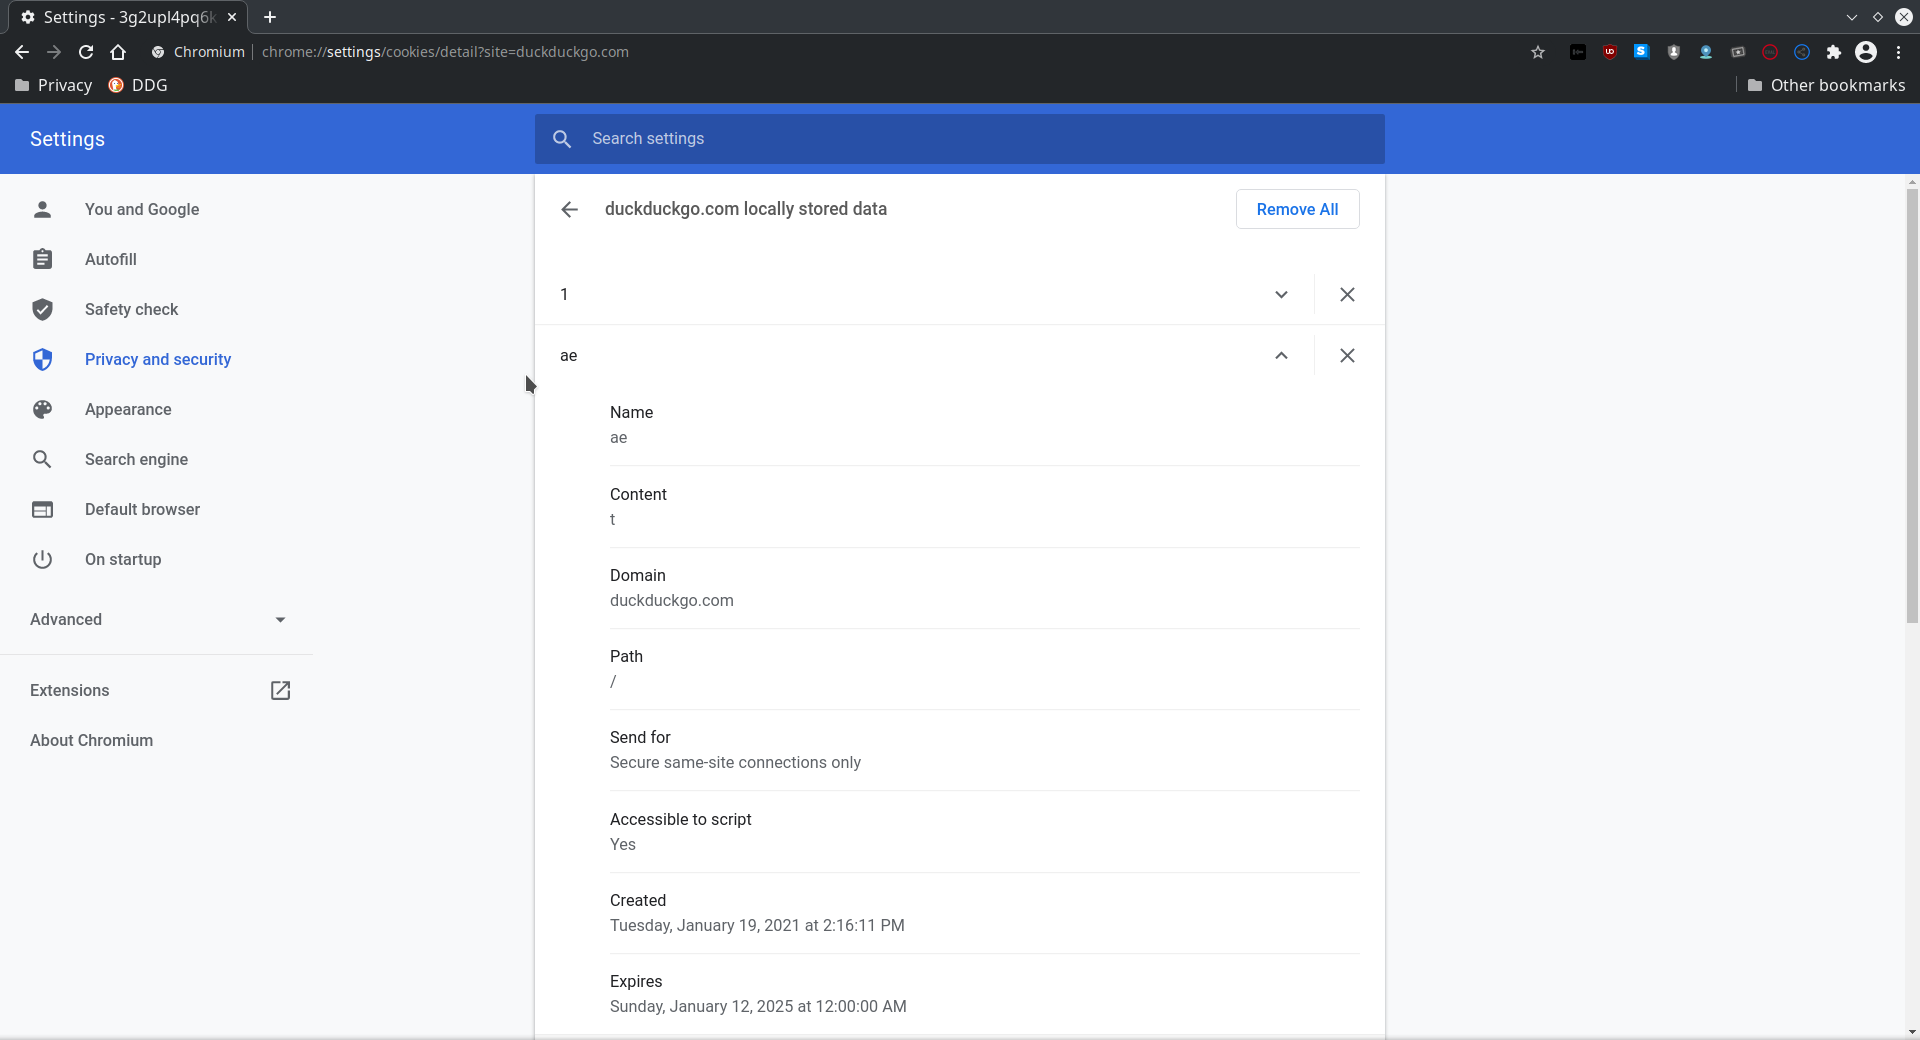Open the blue S extension icon
Image resolution: width=1920 pixels, height=1040 pixels.
pos(1642,52)
